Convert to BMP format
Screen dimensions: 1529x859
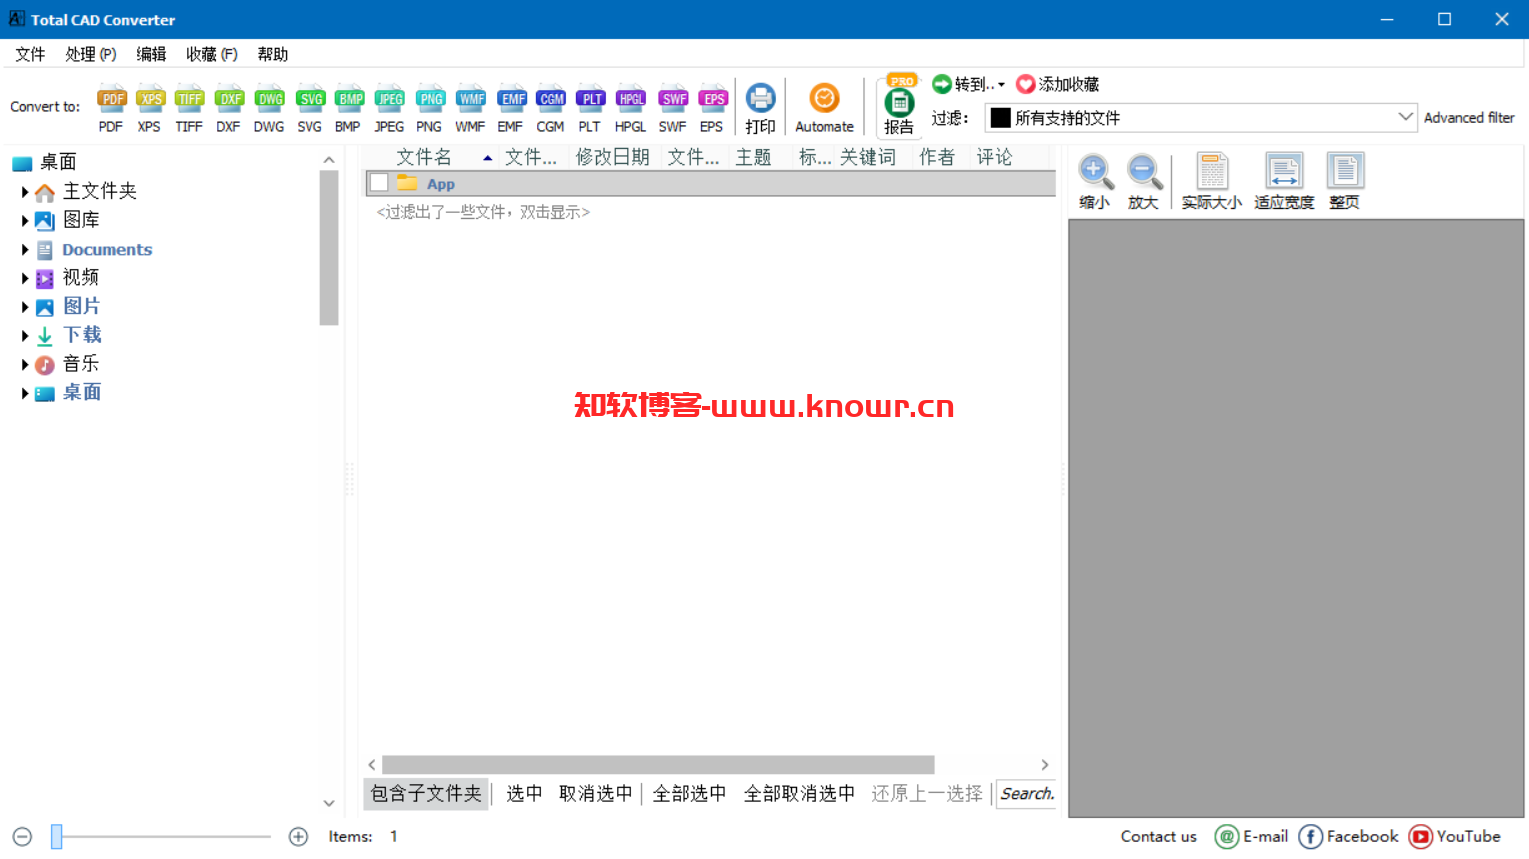click(x=349, y=108)
